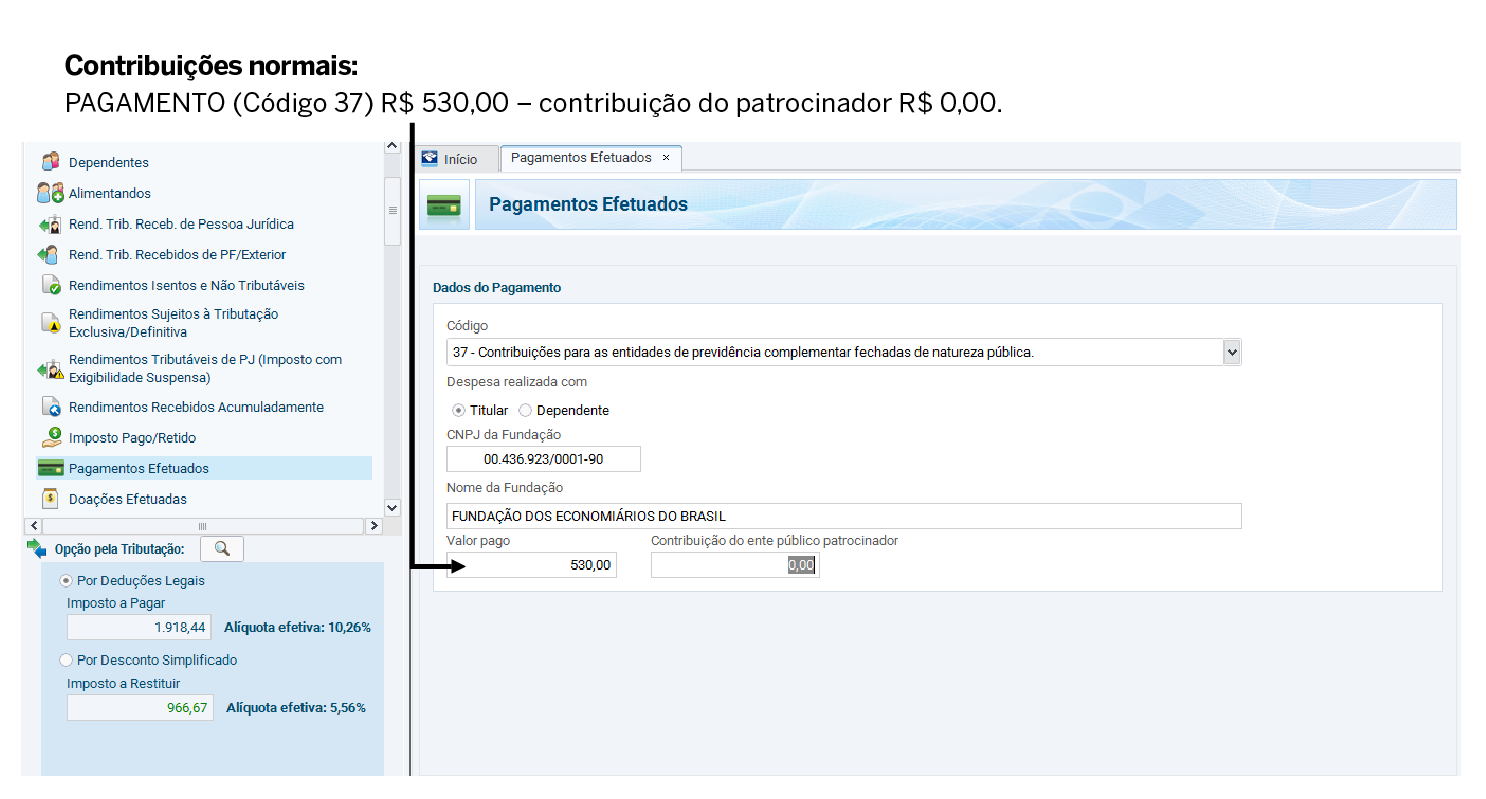Choose Por Deduções Legais option
1486x799 pixels.
tap(66, 580)
